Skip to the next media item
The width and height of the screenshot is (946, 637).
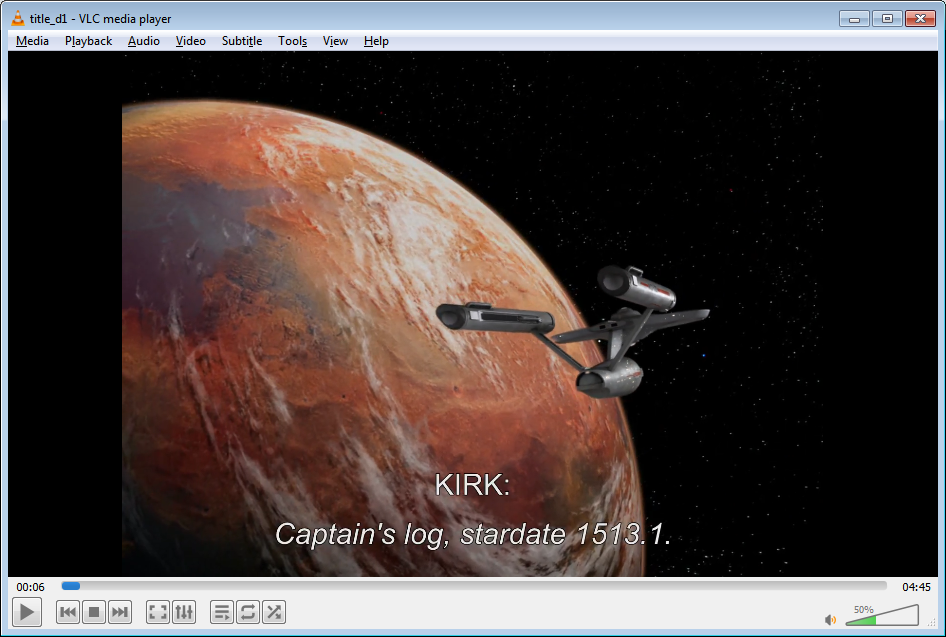[x=119, y=612]
